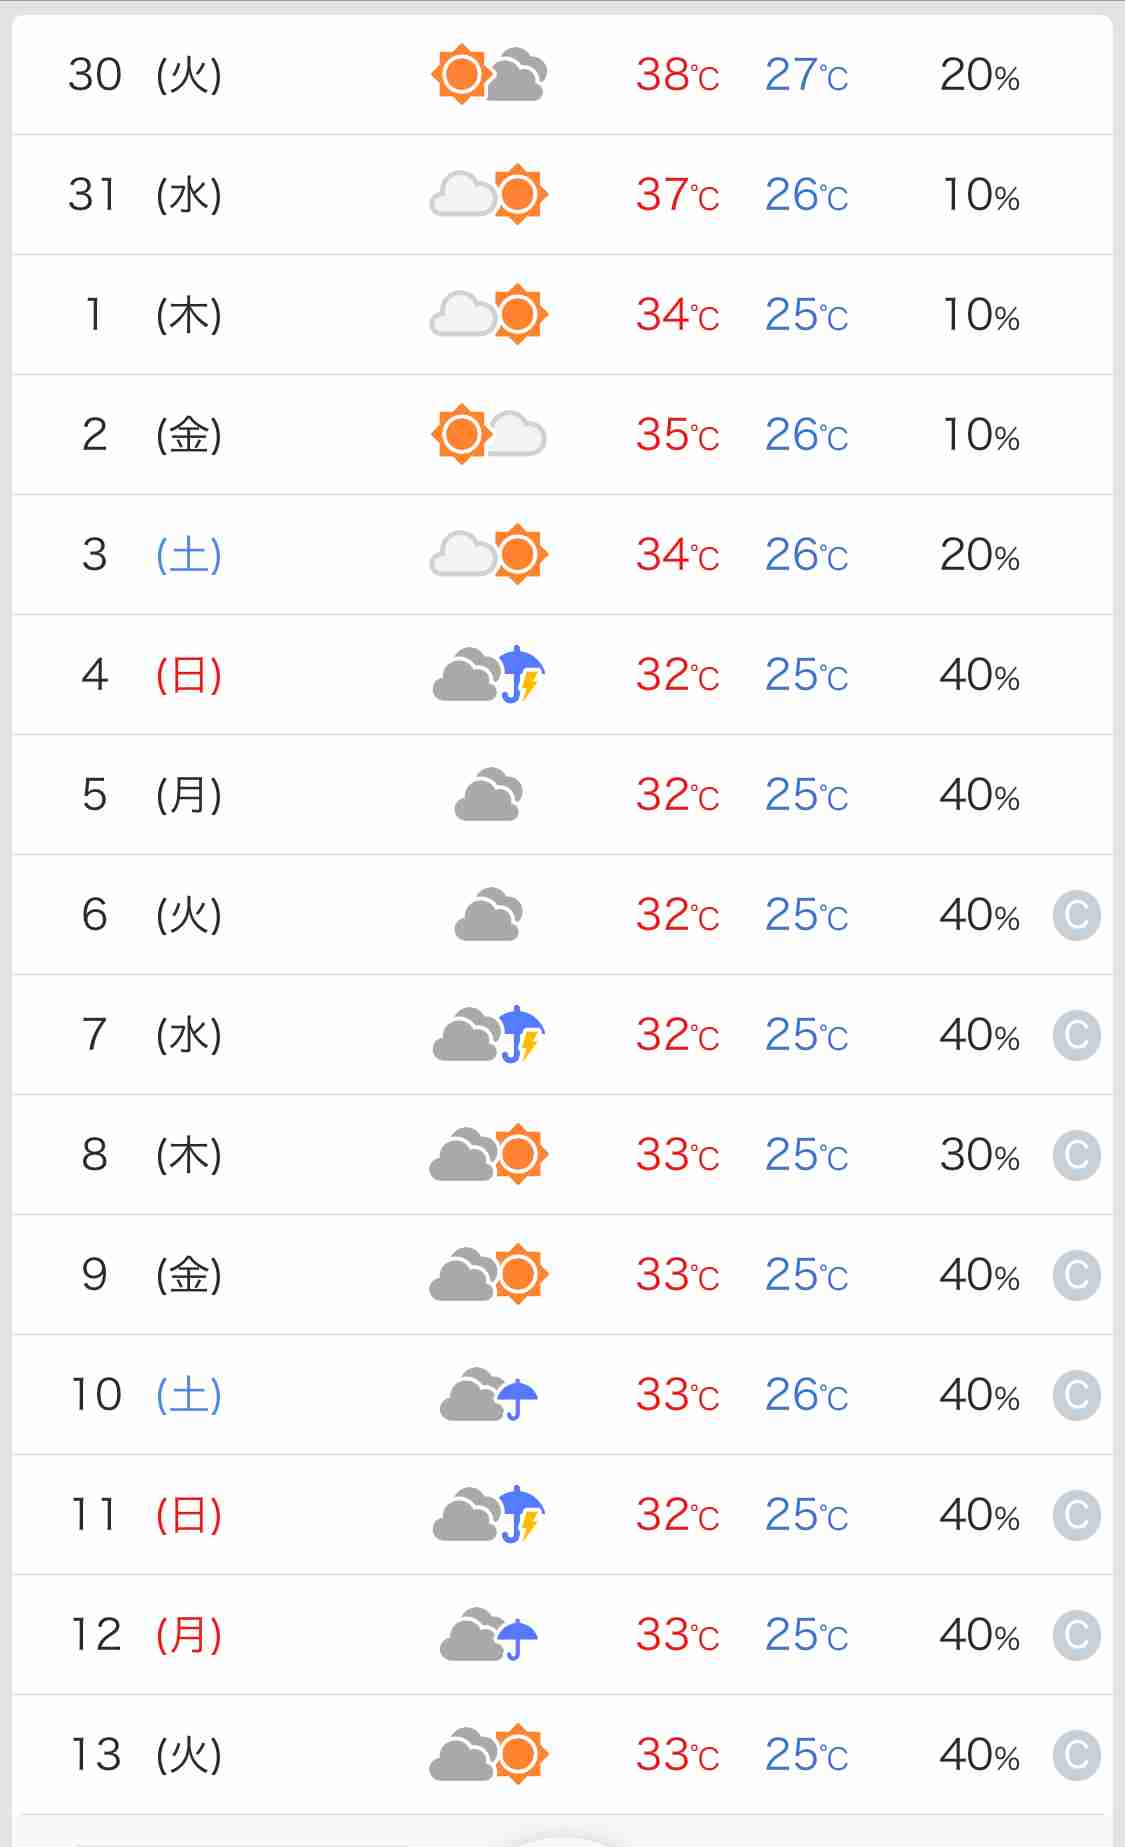Tap the circled C icon on the 10th row

coord(1076,1395)
